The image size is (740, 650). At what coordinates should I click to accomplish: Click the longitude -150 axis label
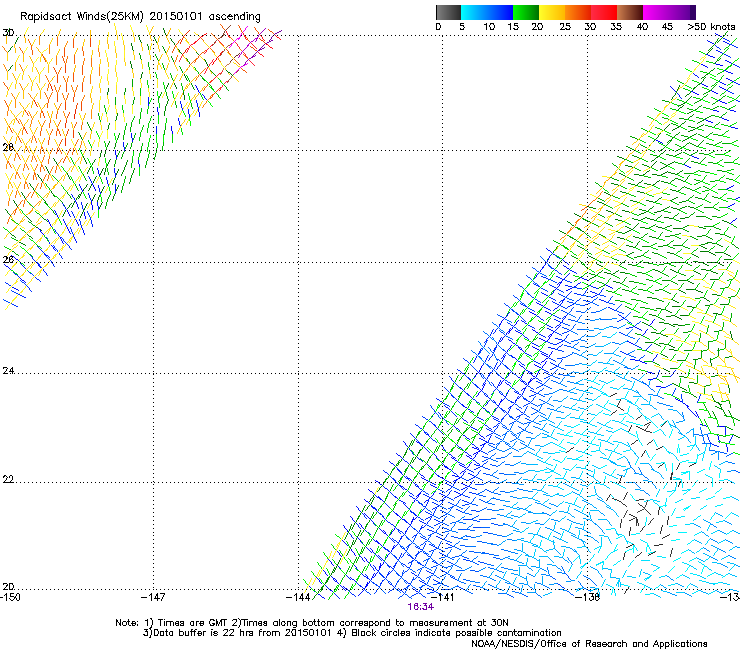pos(10,597)
